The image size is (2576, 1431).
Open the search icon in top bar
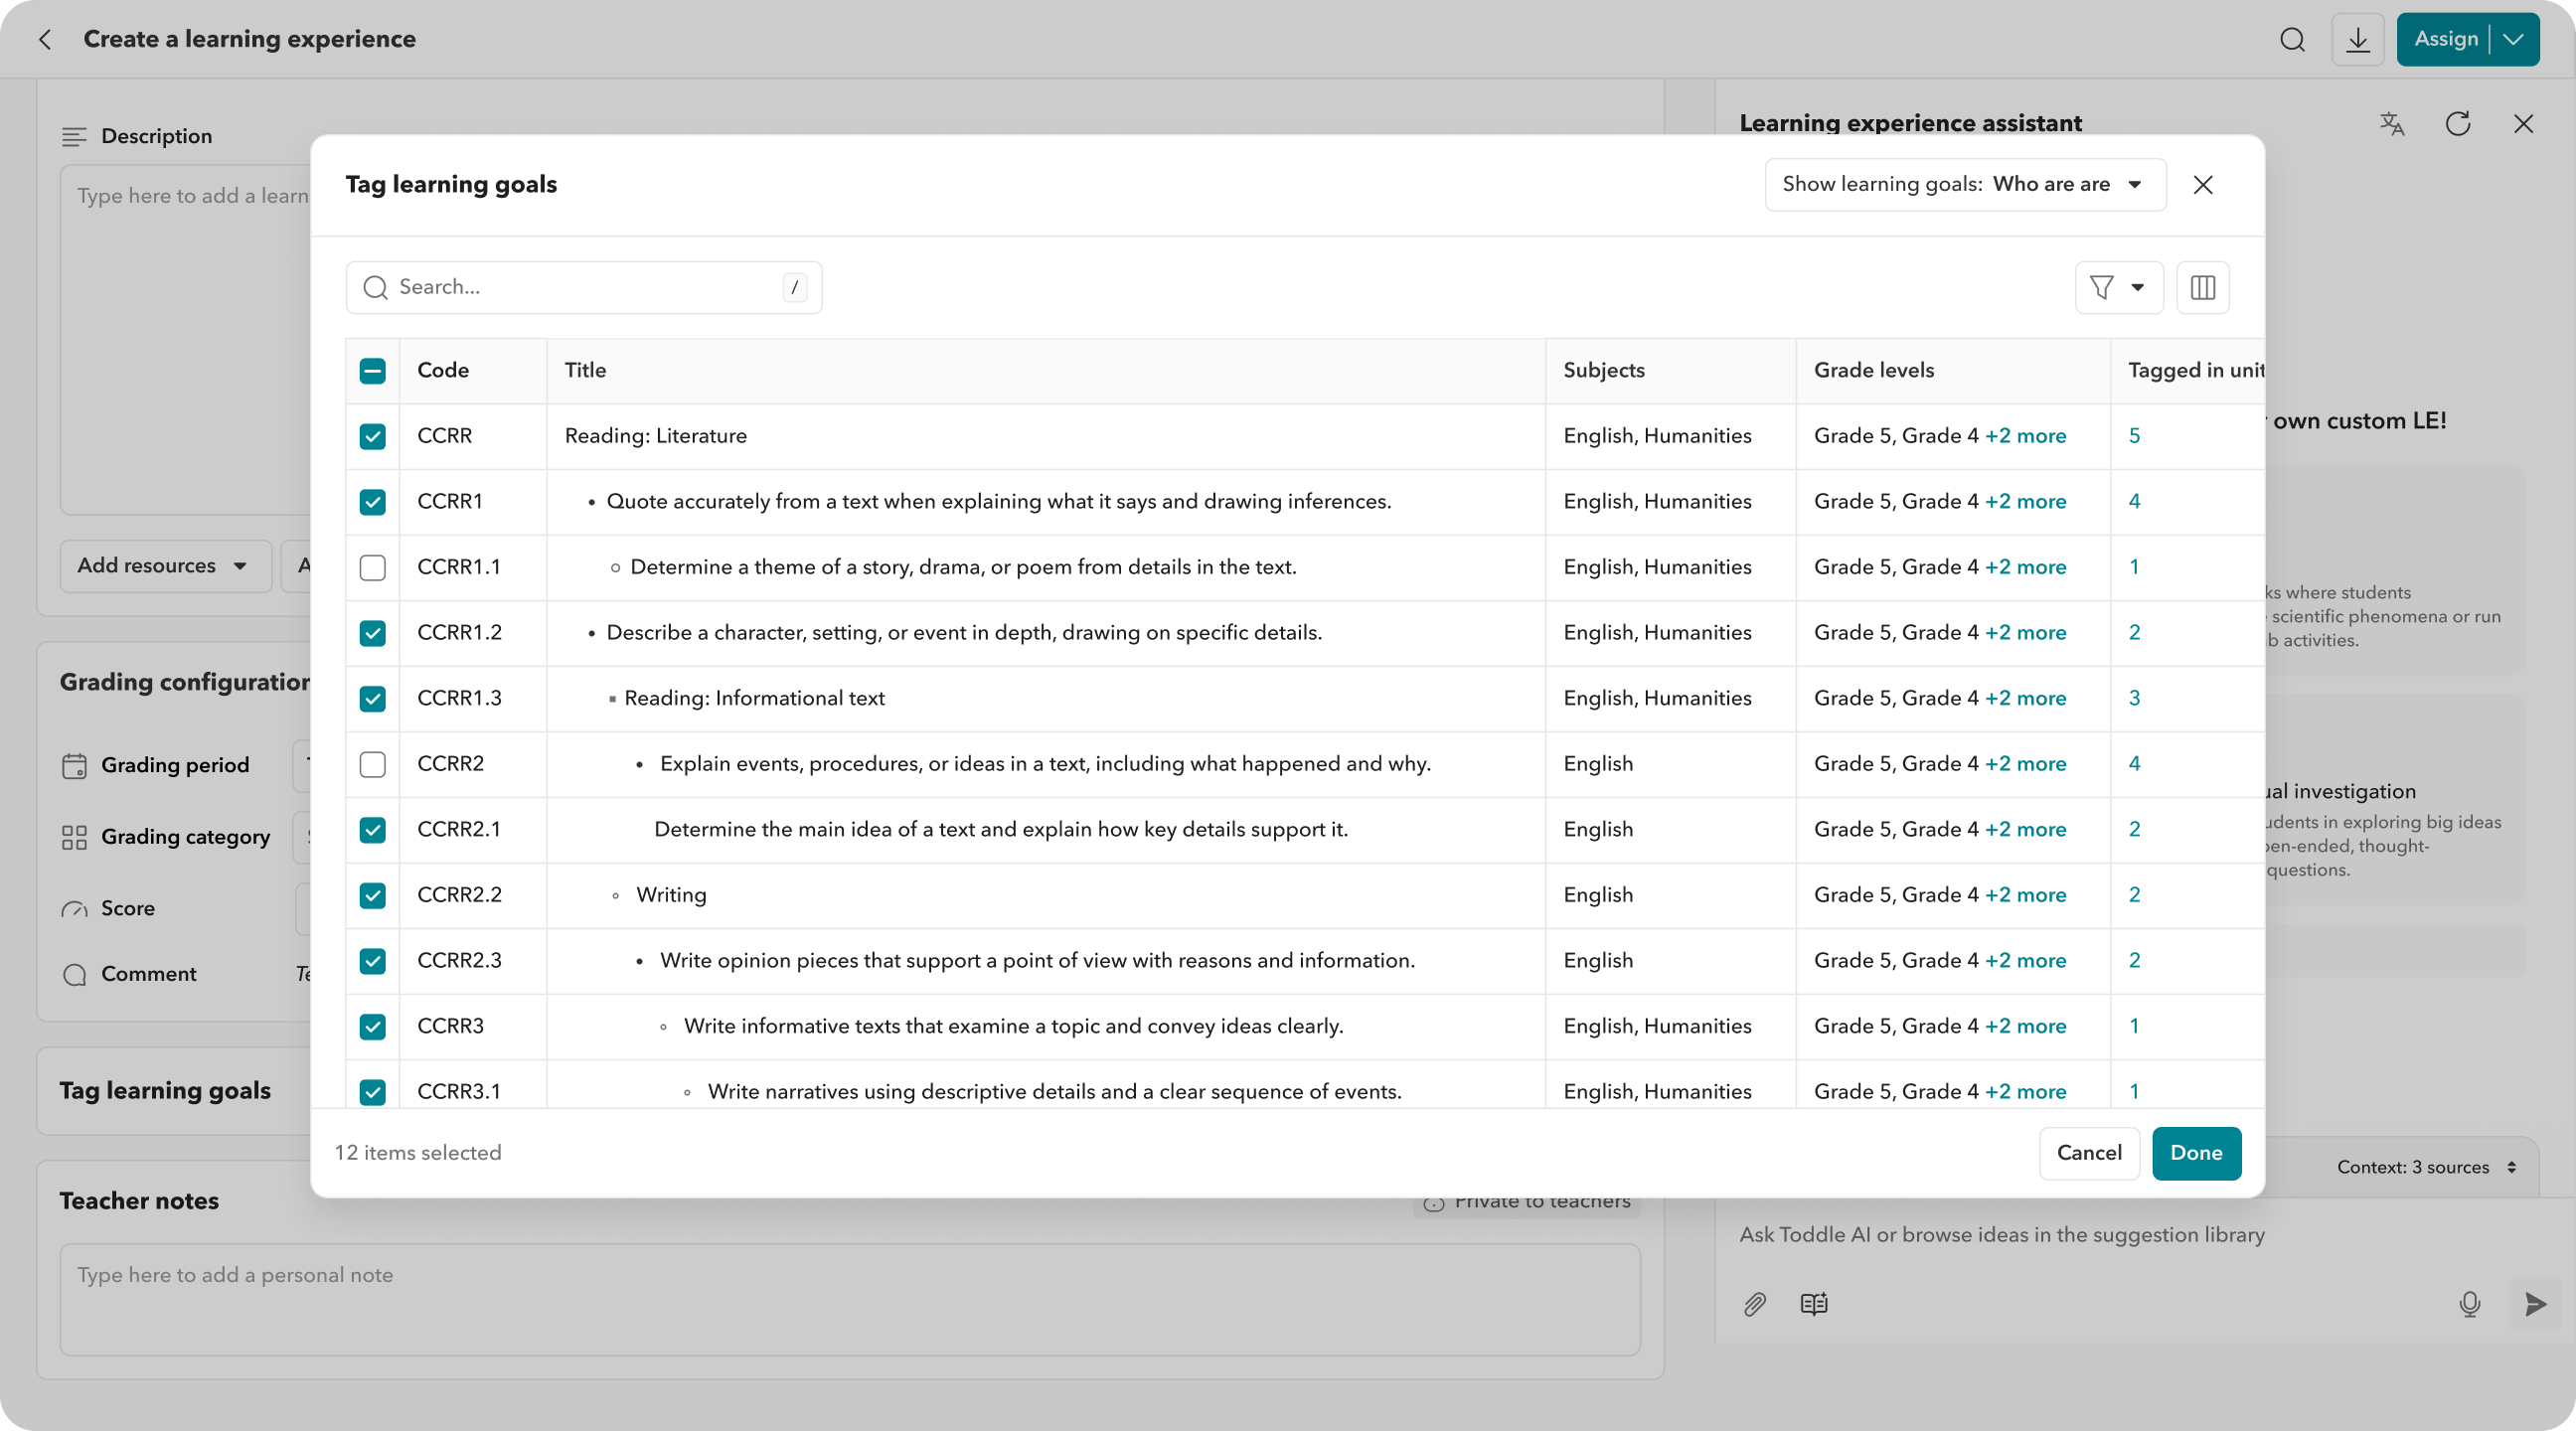(2292, 39)
